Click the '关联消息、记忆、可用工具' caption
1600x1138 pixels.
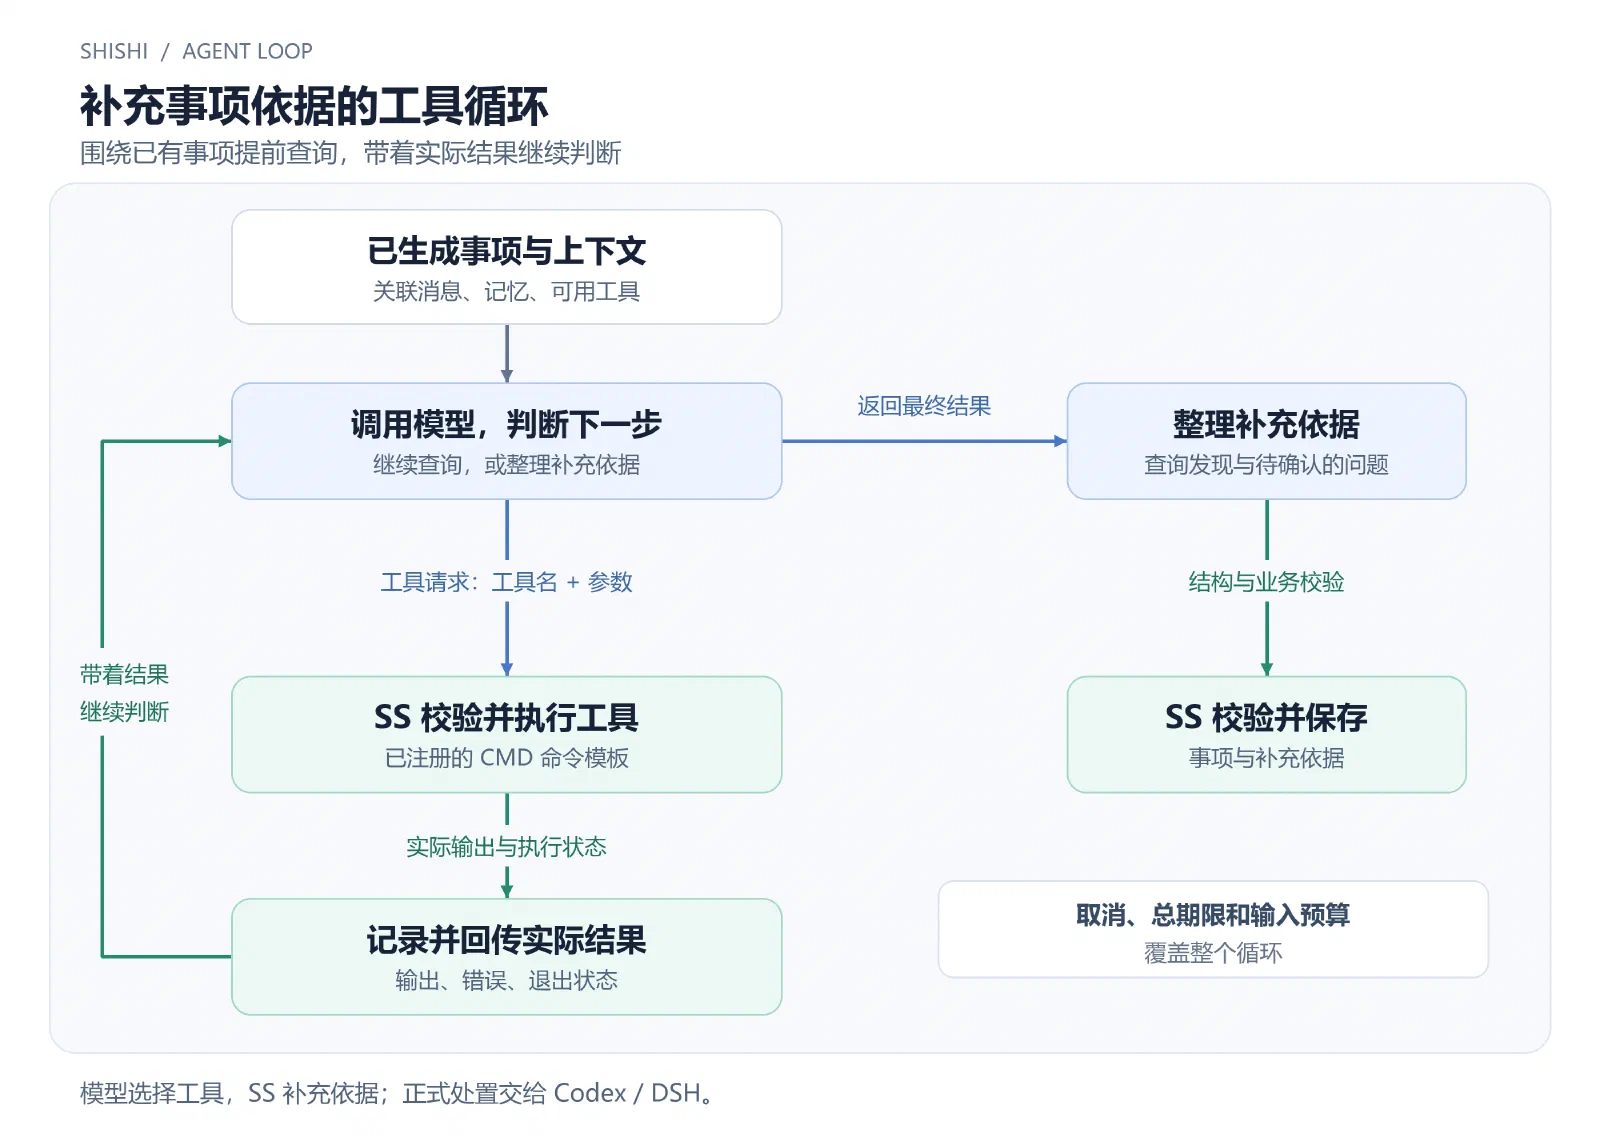coord(507,291)
